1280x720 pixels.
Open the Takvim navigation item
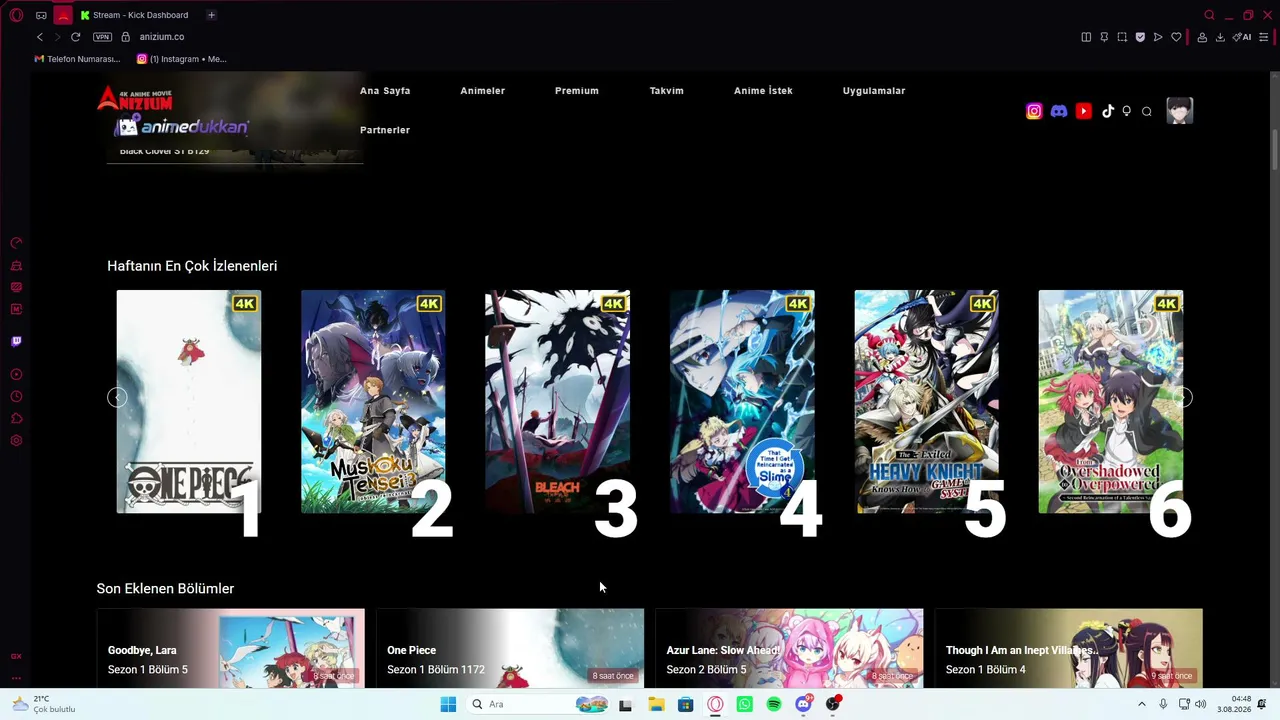667,91
